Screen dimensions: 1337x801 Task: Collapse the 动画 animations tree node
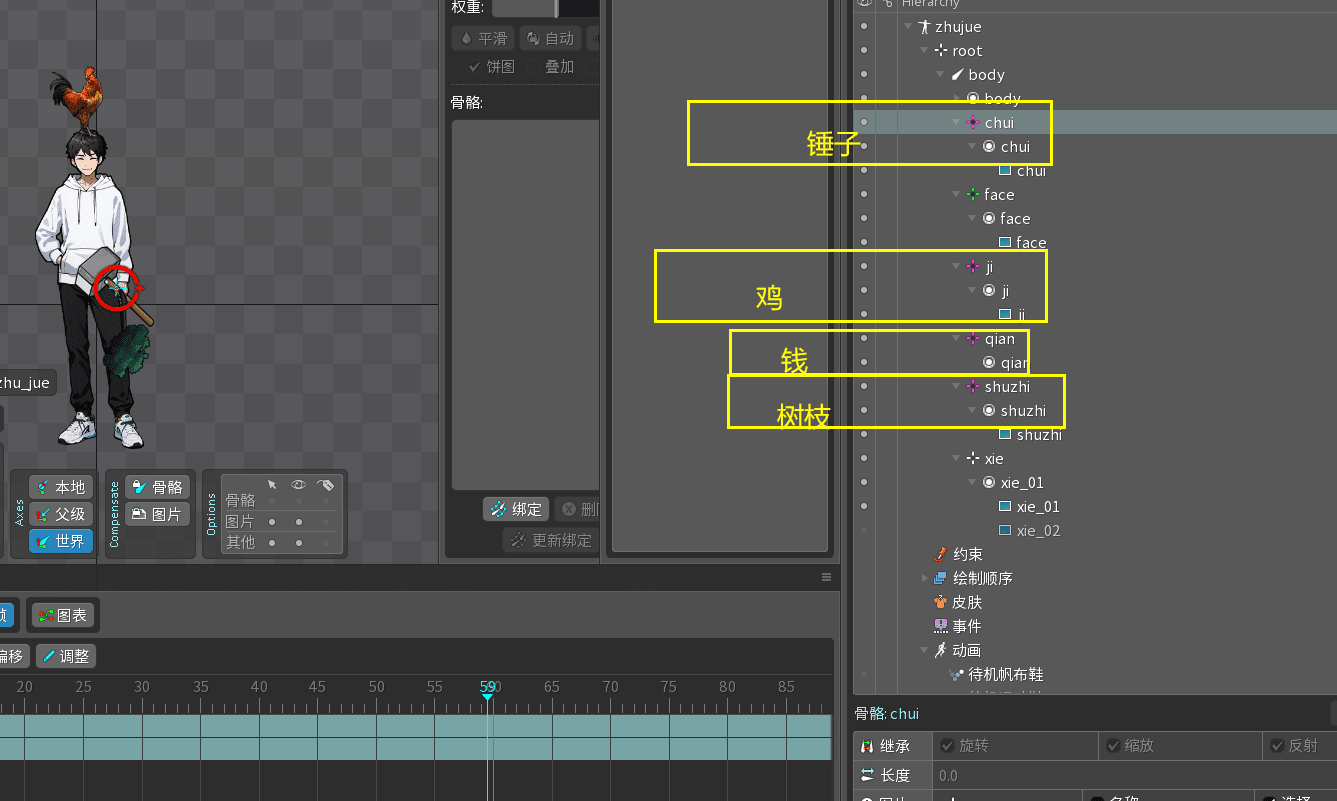(925, 650)
